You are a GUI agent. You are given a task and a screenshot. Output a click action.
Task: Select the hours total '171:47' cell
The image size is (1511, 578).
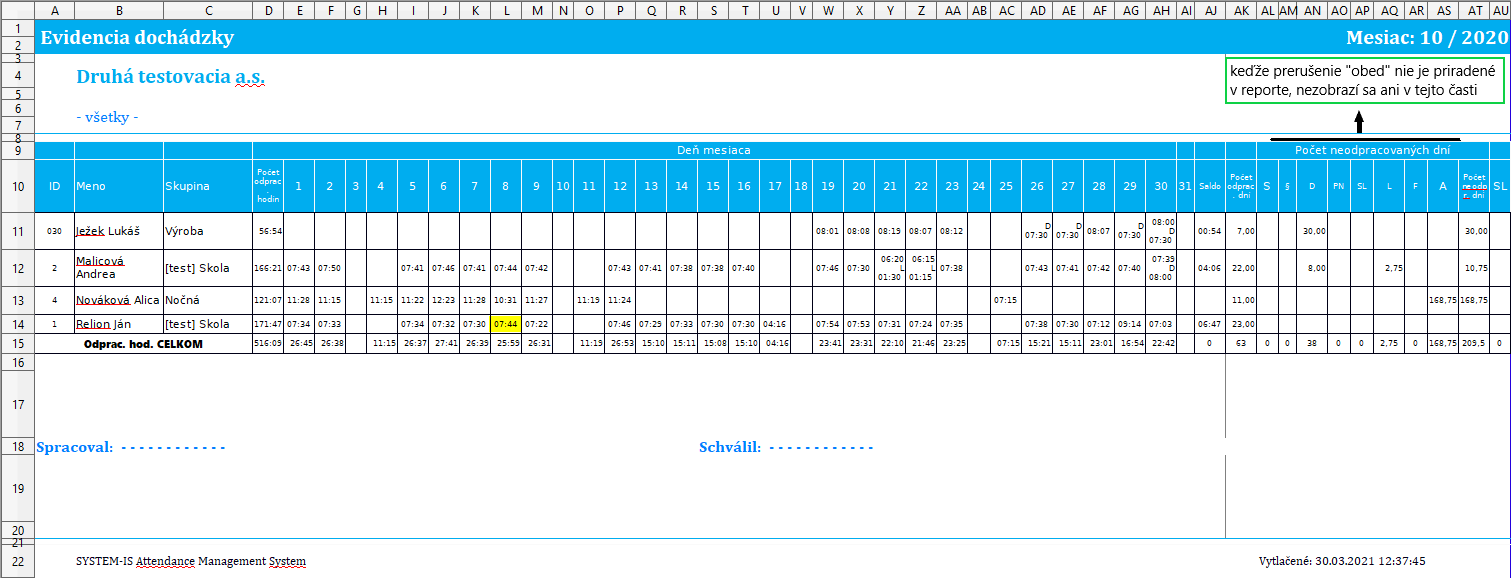(x=269, y=324)
